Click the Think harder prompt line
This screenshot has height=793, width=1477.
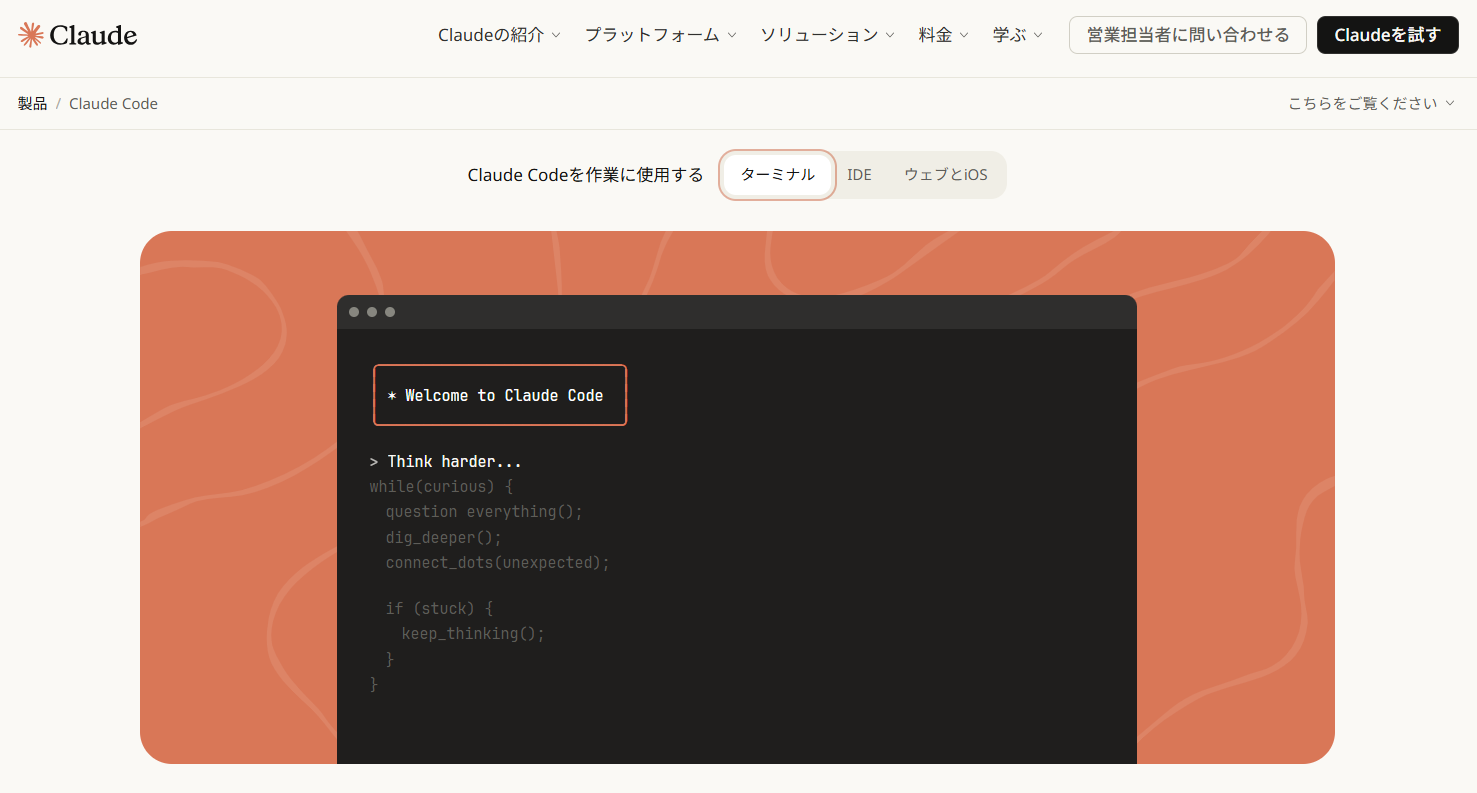[x=446, y=461]
